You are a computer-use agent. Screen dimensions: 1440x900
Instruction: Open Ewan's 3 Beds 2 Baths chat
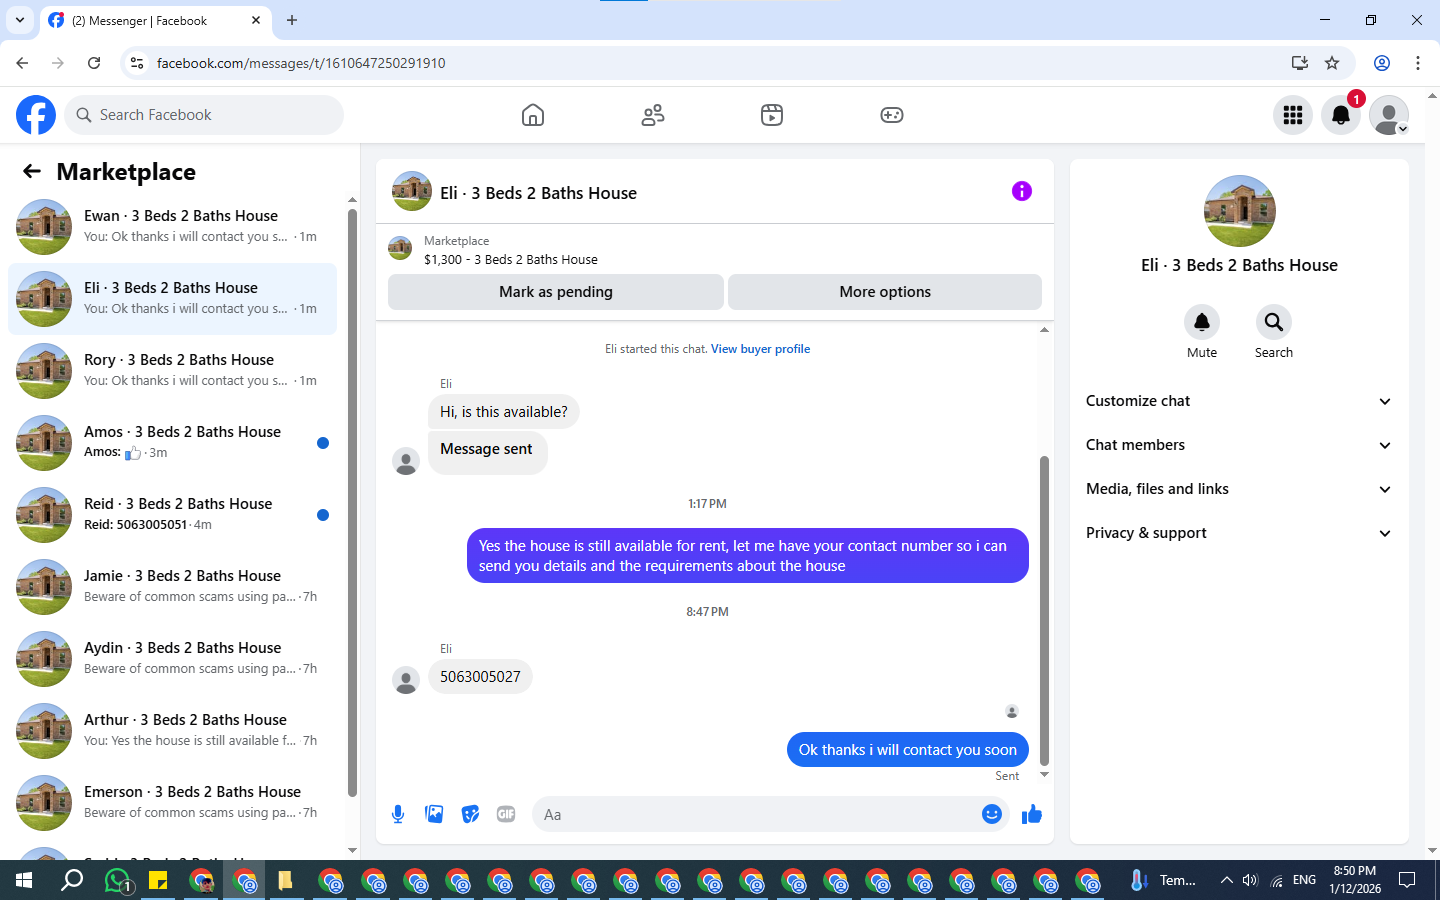point(172,227)
